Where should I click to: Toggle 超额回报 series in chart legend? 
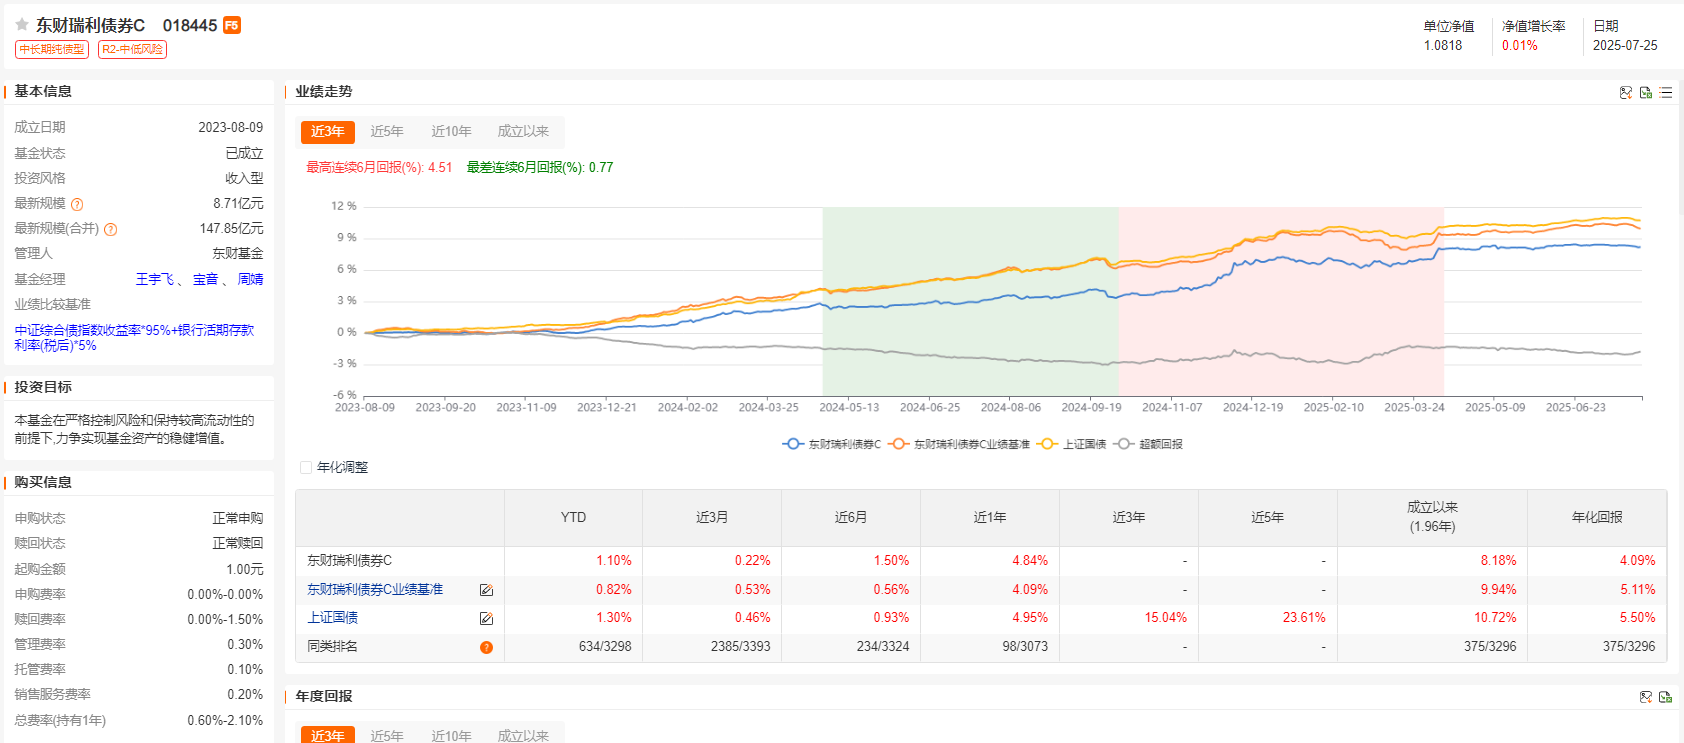(x=1148, y=444)
